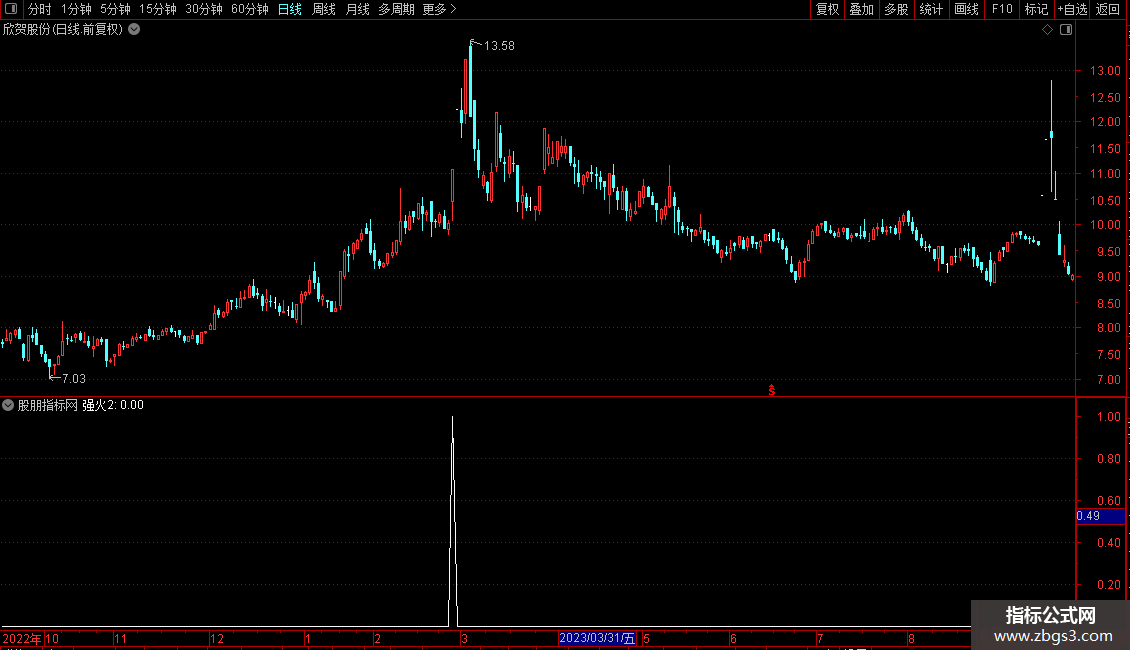Click the 2023/03/31/五 date label
1130x650 pixels.
tap(597, 638)
